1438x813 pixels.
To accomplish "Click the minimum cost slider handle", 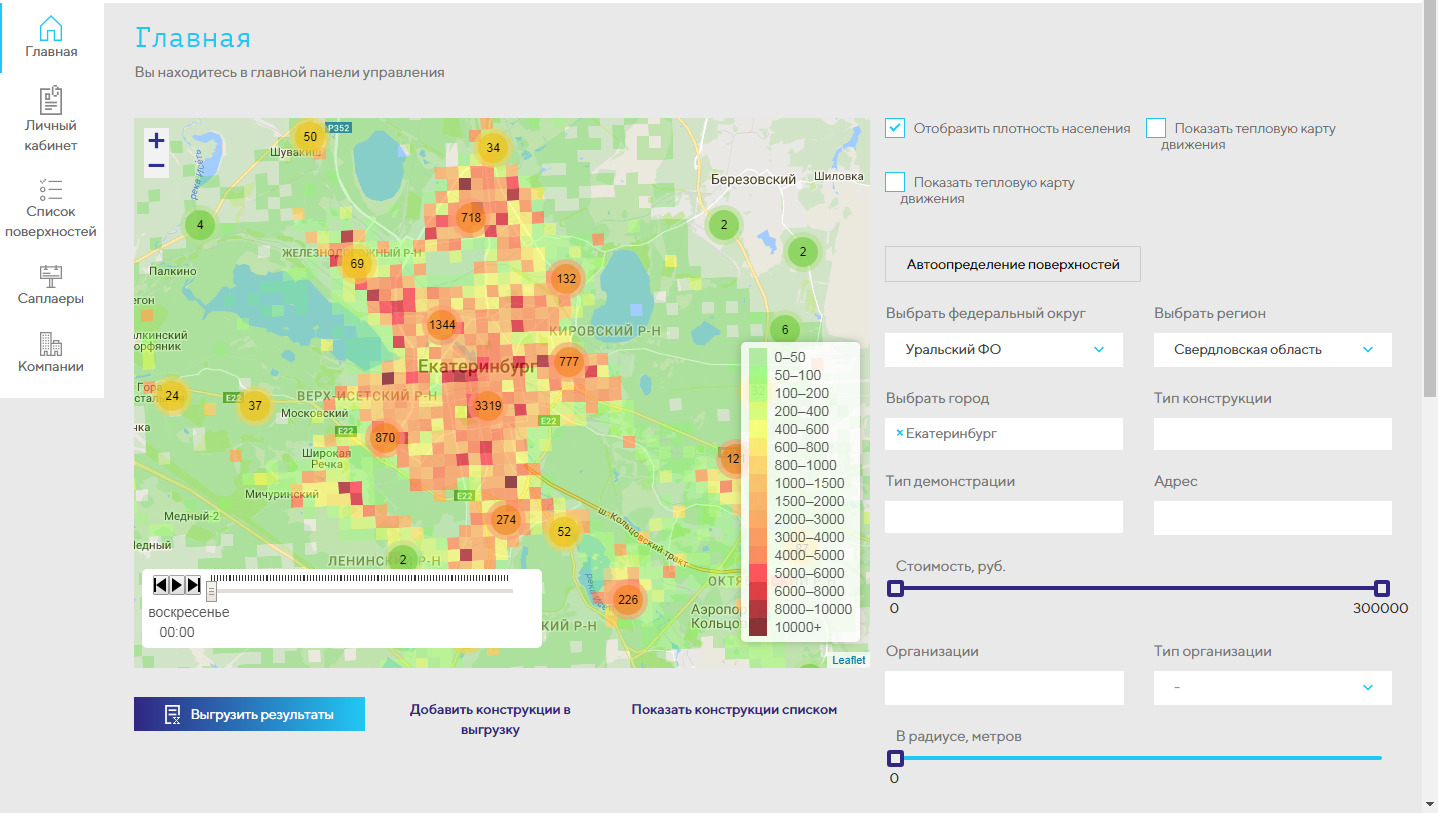I will (x=896, y=588).
